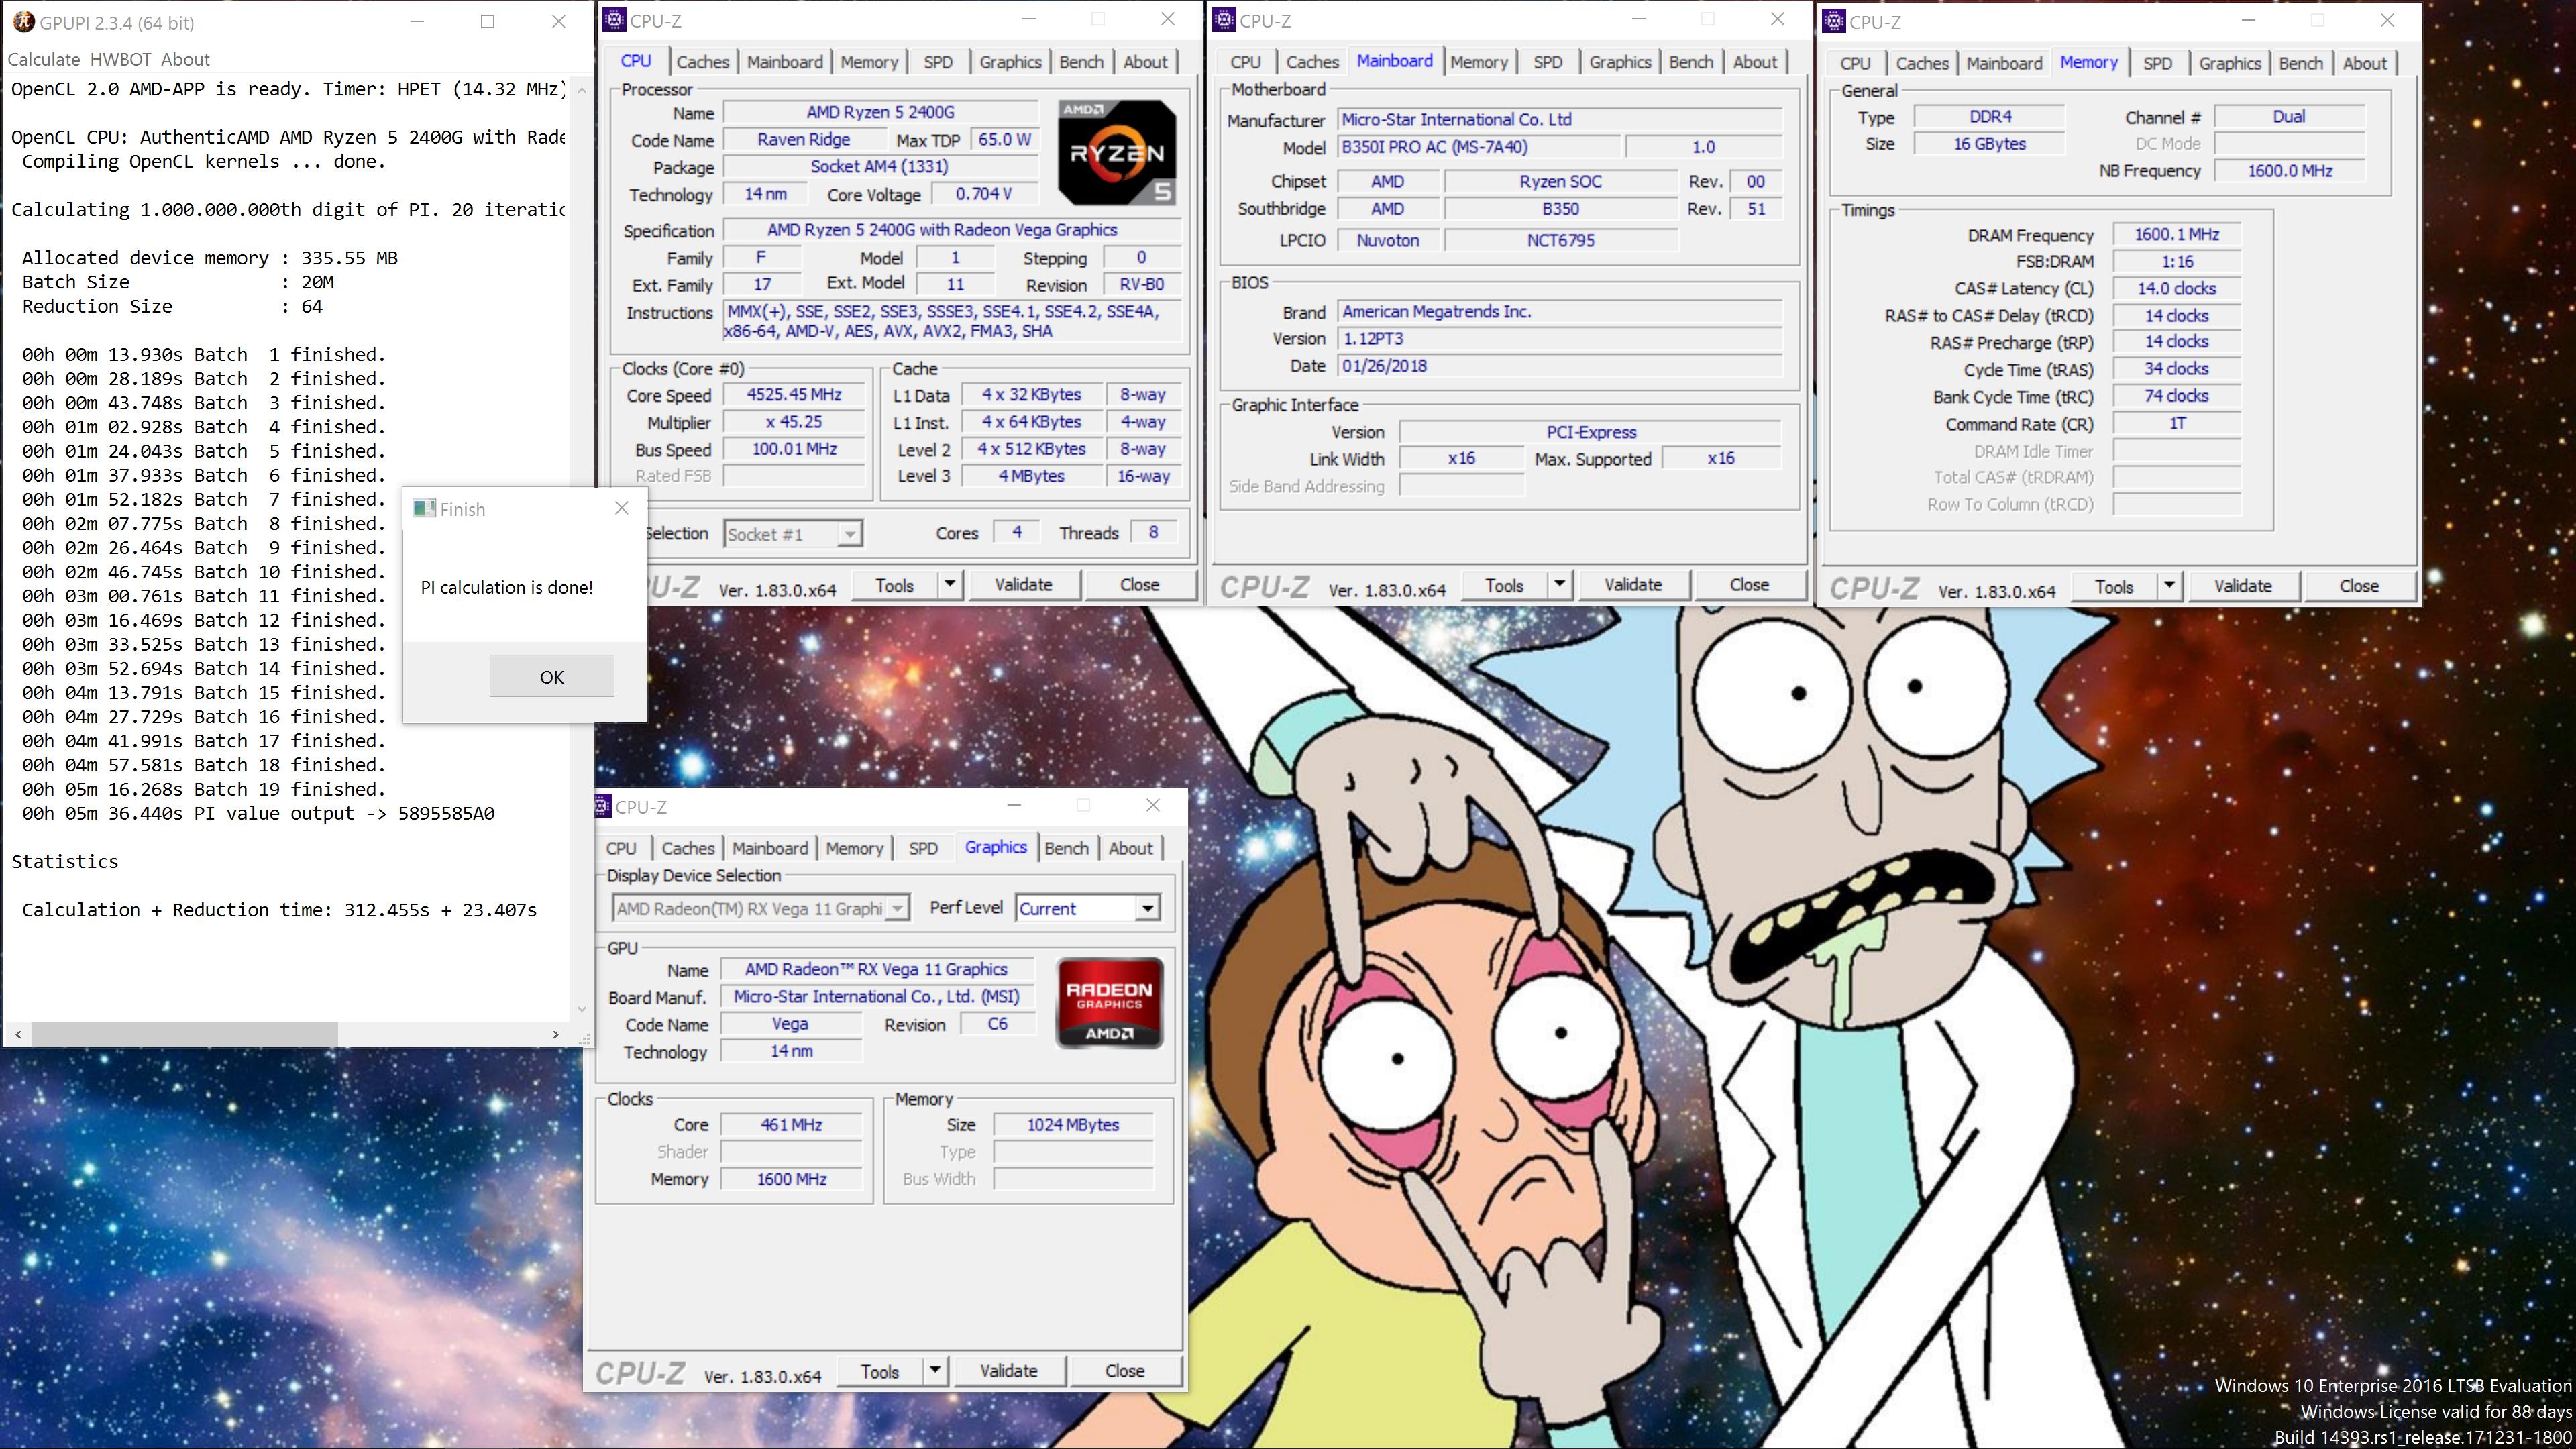The height and width of the screenshot is (1449, 2576).
Task: Click the Ryzen 5 processor logo
Action: click(1117, 152)
